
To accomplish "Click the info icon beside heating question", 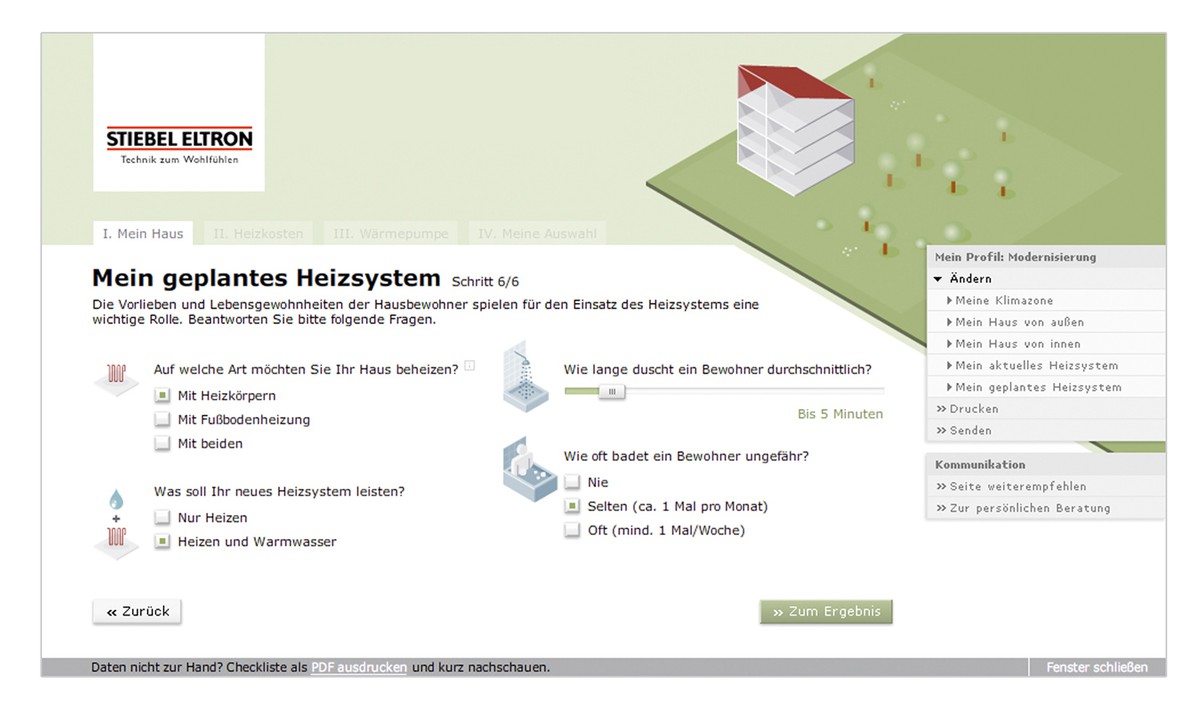I will tap(470, 366).
